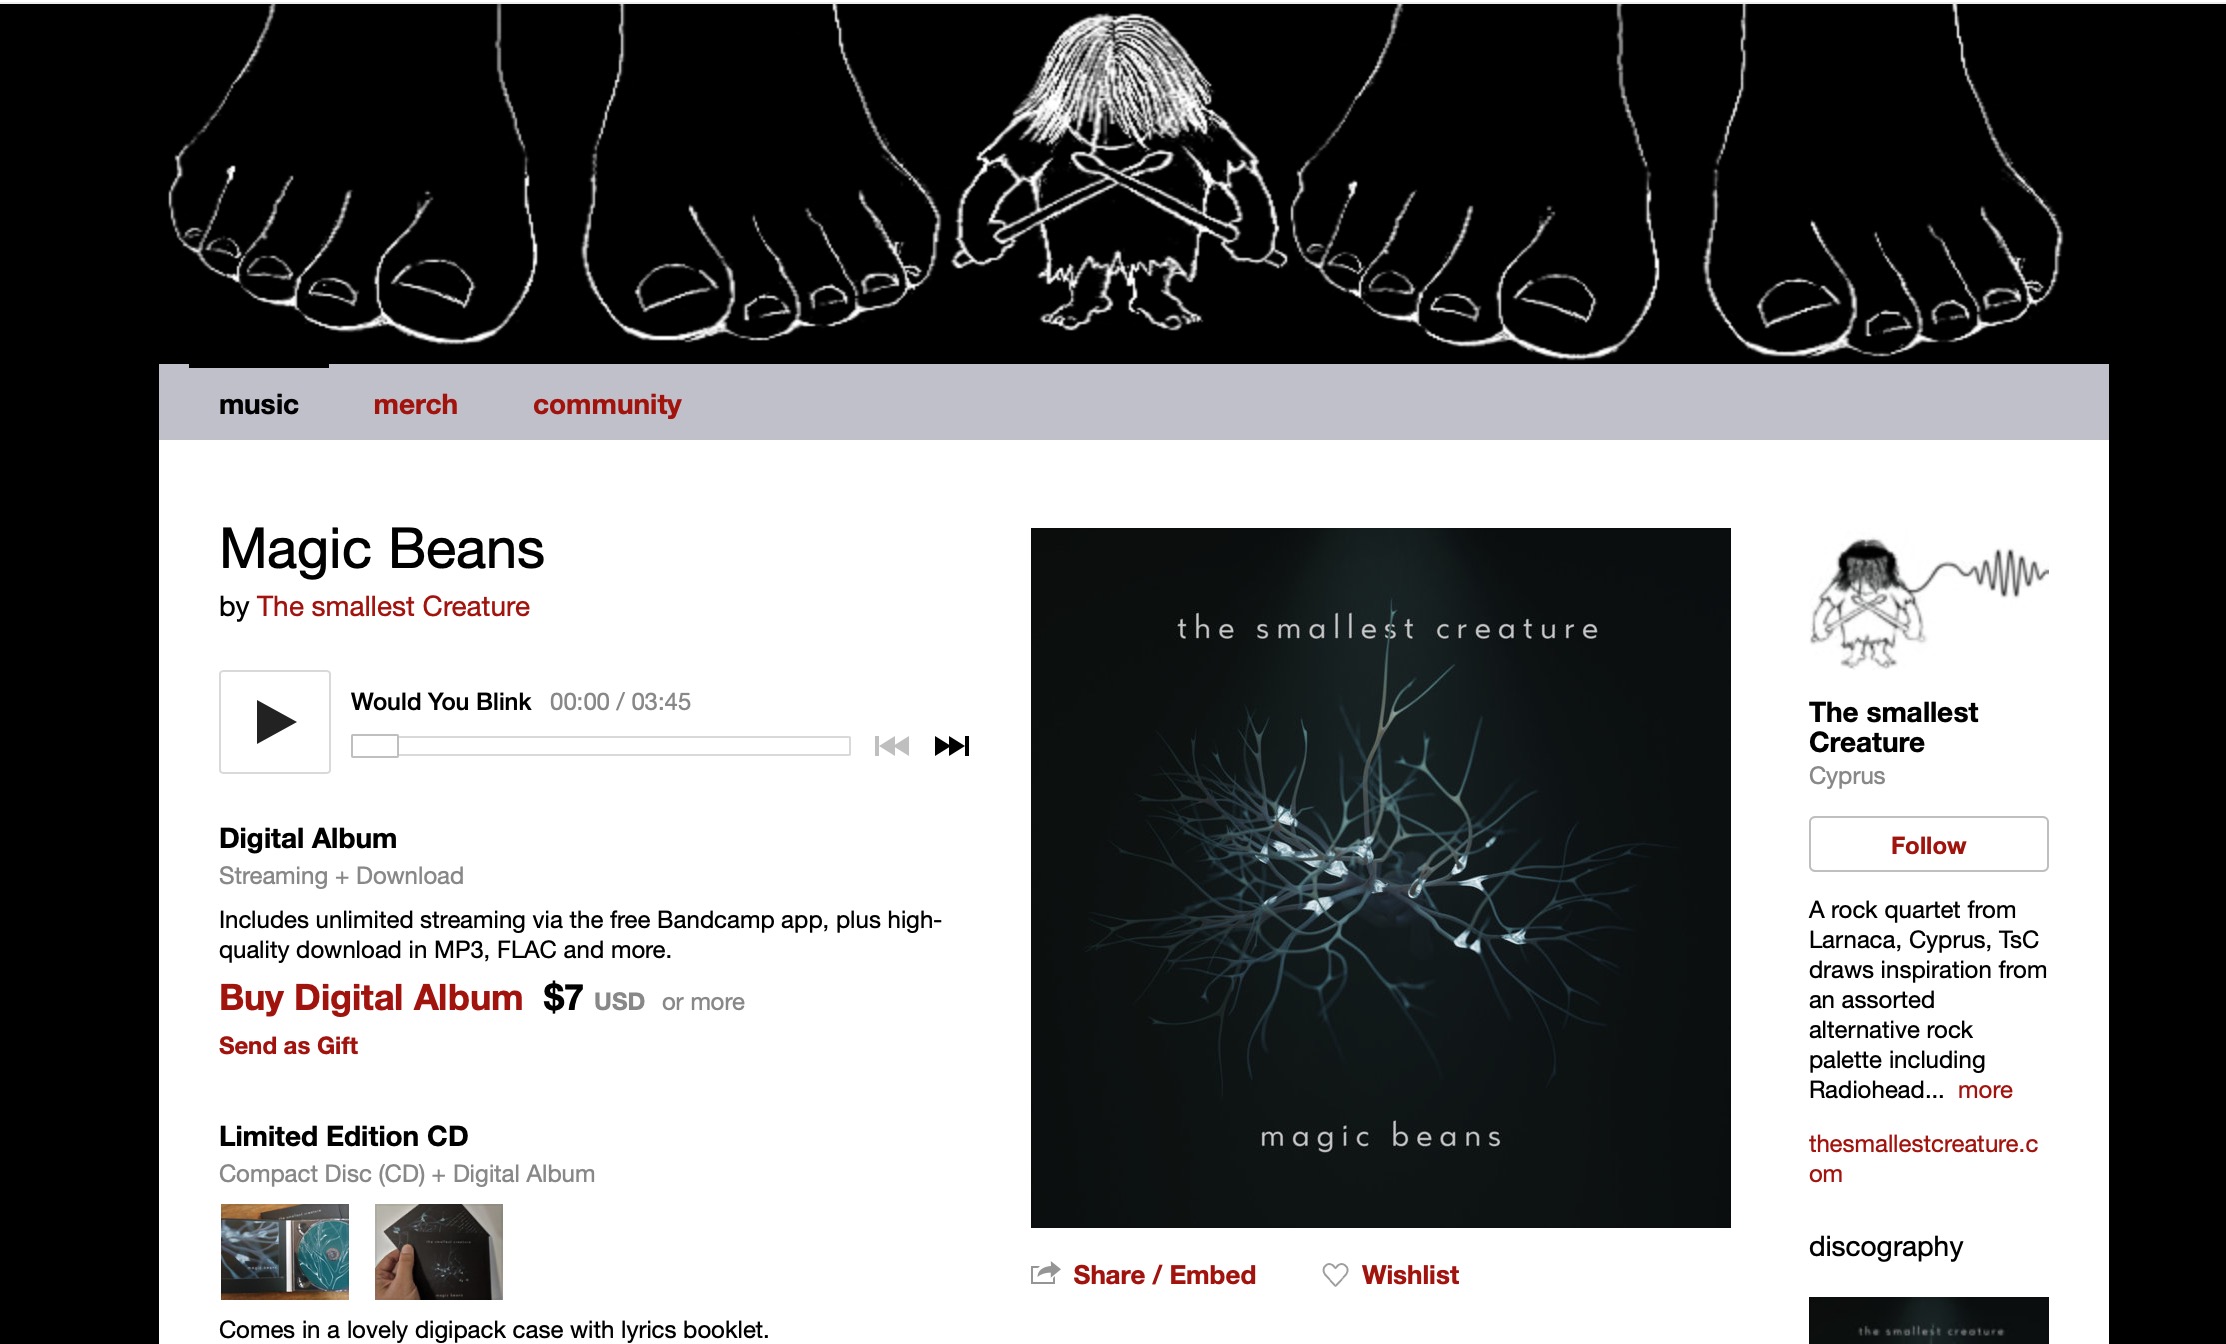Open The smallest Creature artist link
The height and width of the screenshot is (1344, 2226).
pos(393,606)
